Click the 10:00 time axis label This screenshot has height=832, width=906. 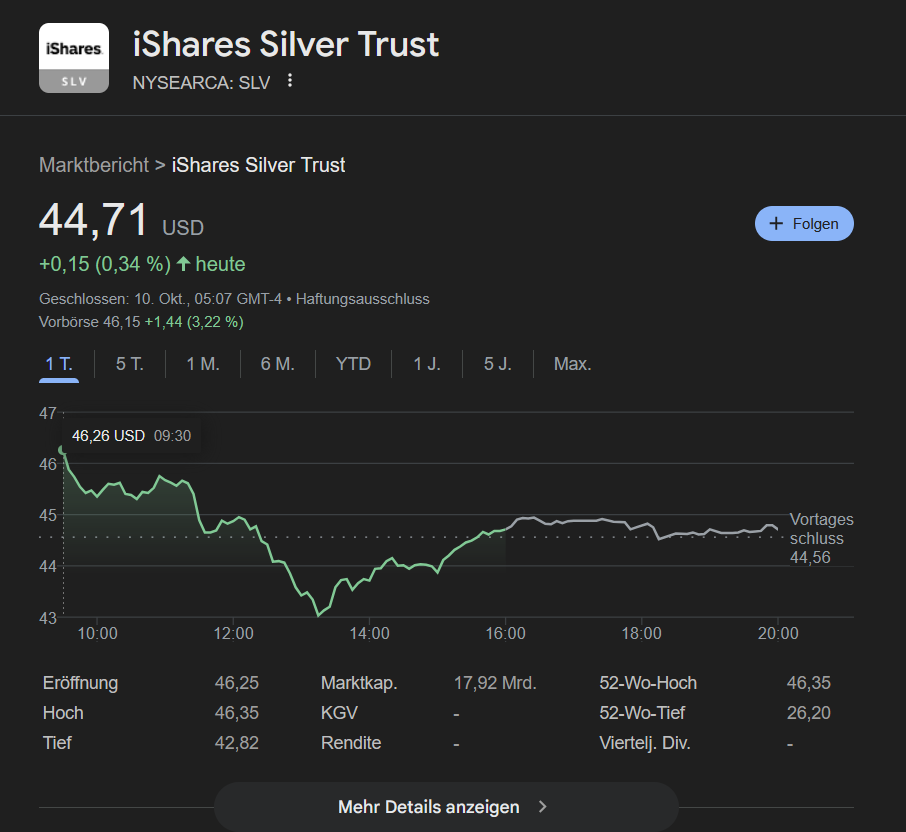coord(97,633)
